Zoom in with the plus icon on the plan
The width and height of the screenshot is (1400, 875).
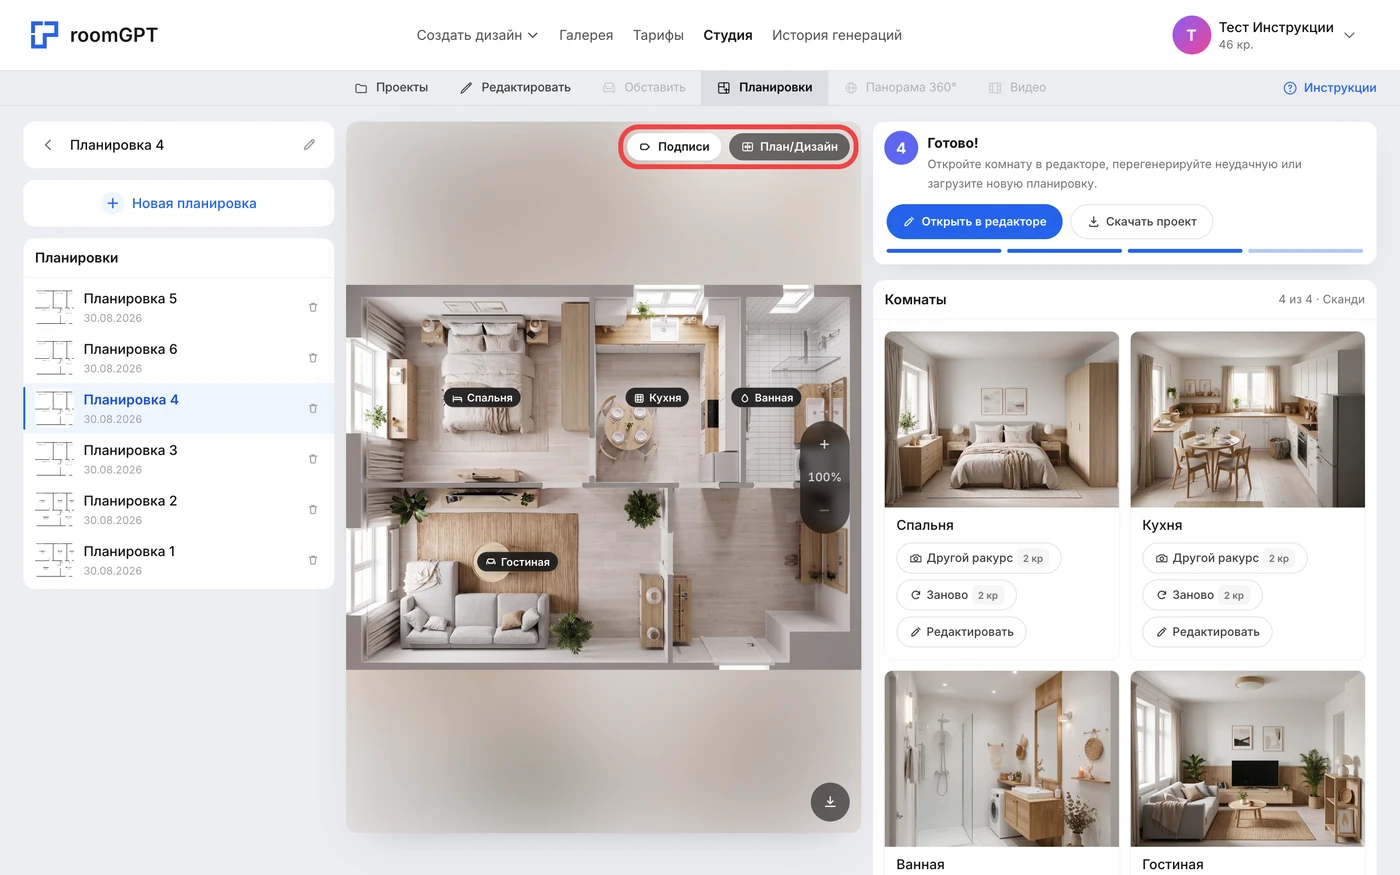pyautogui.click(x=824, y=445)
